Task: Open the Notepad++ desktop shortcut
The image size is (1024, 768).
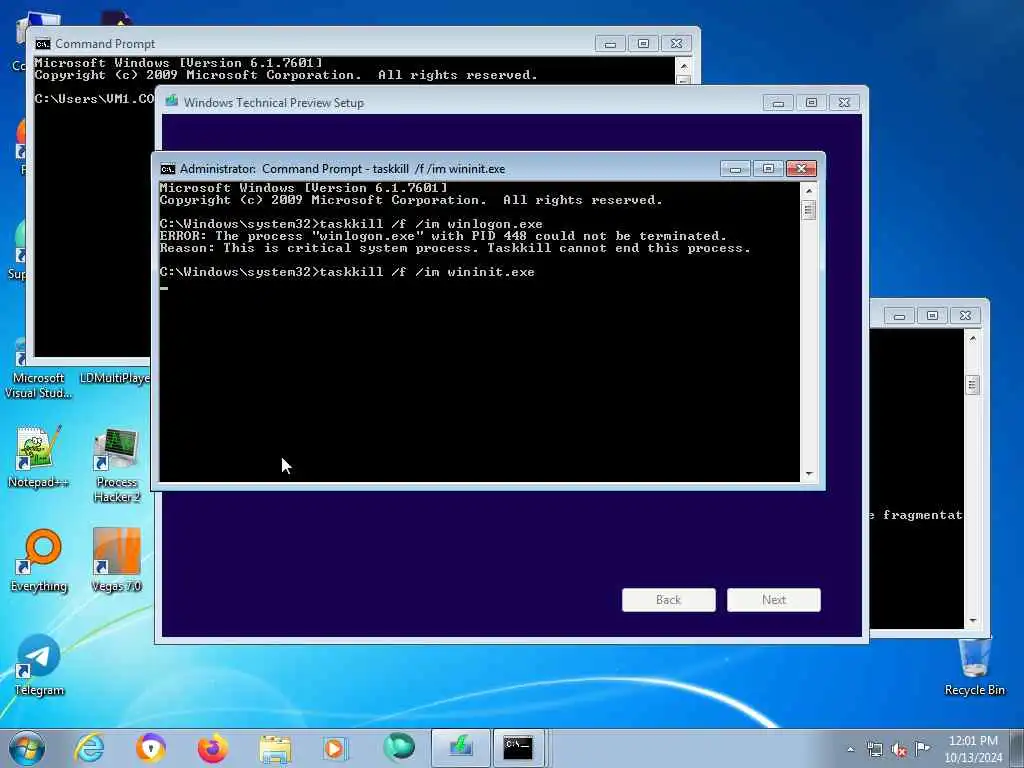Action: tap(38, 457)
